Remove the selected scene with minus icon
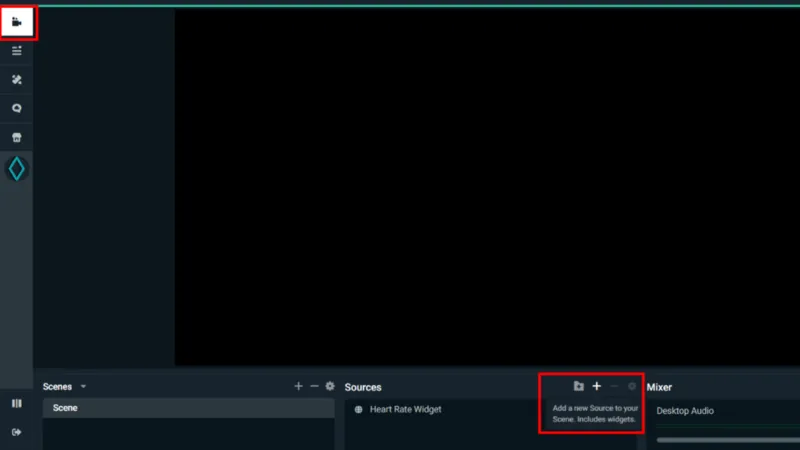The width and height of the screenshot is (800, 450). point(314,386)
